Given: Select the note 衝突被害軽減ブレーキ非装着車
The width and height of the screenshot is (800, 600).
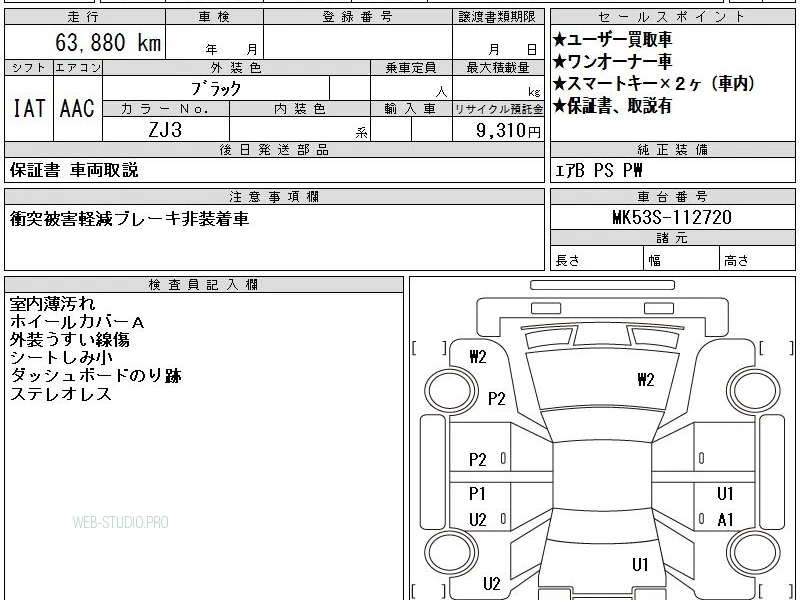Looking at the screenshot, I should pyautogui.click(x=129, y=219).
